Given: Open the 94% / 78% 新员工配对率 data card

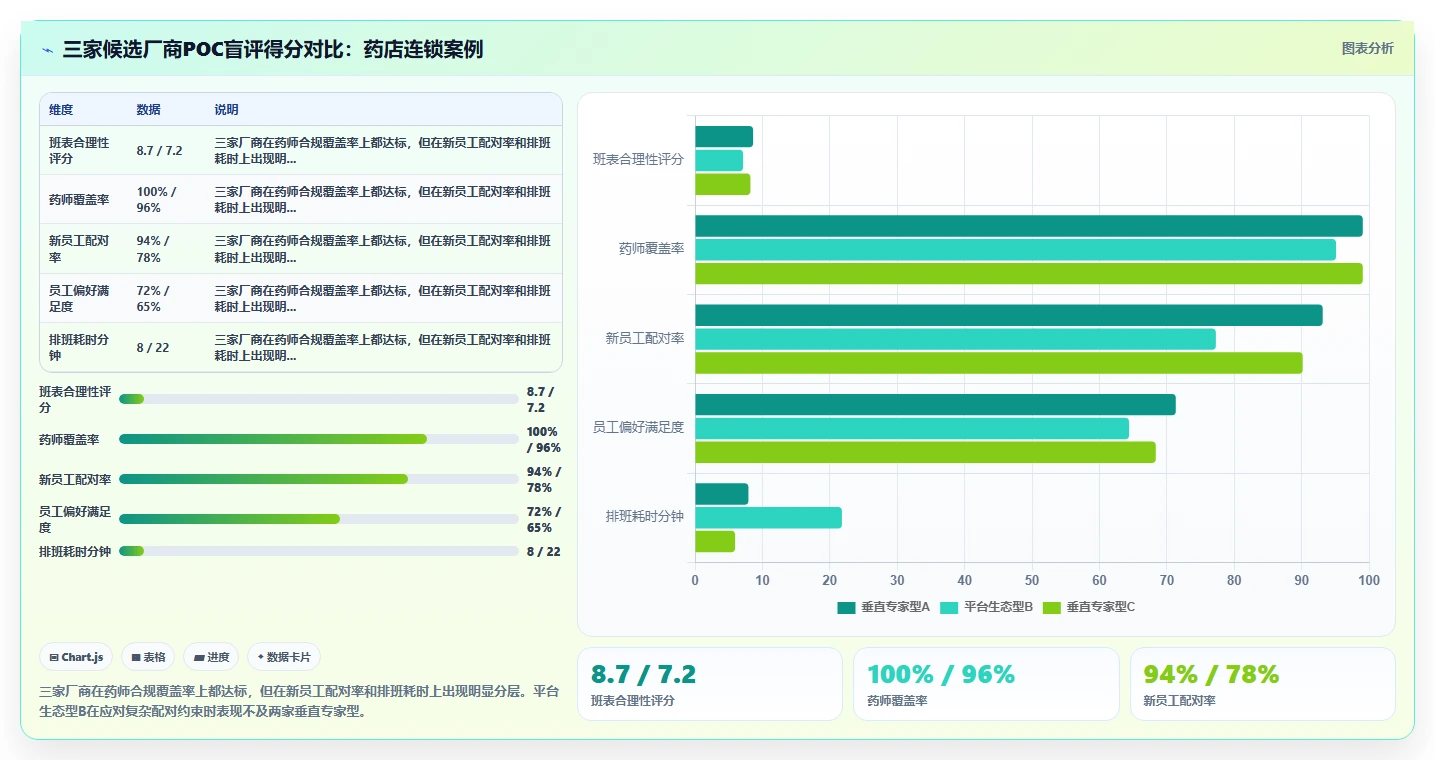Looking at the screenshot, I should tap(1263, 684).
